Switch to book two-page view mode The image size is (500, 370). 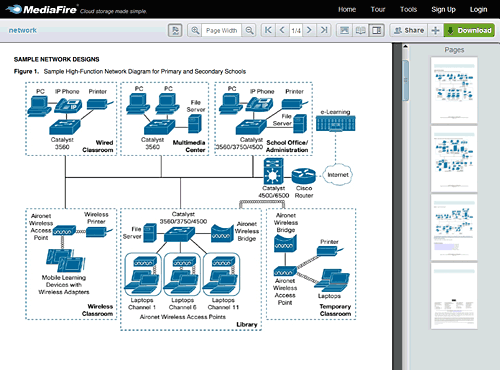(360, 30)
